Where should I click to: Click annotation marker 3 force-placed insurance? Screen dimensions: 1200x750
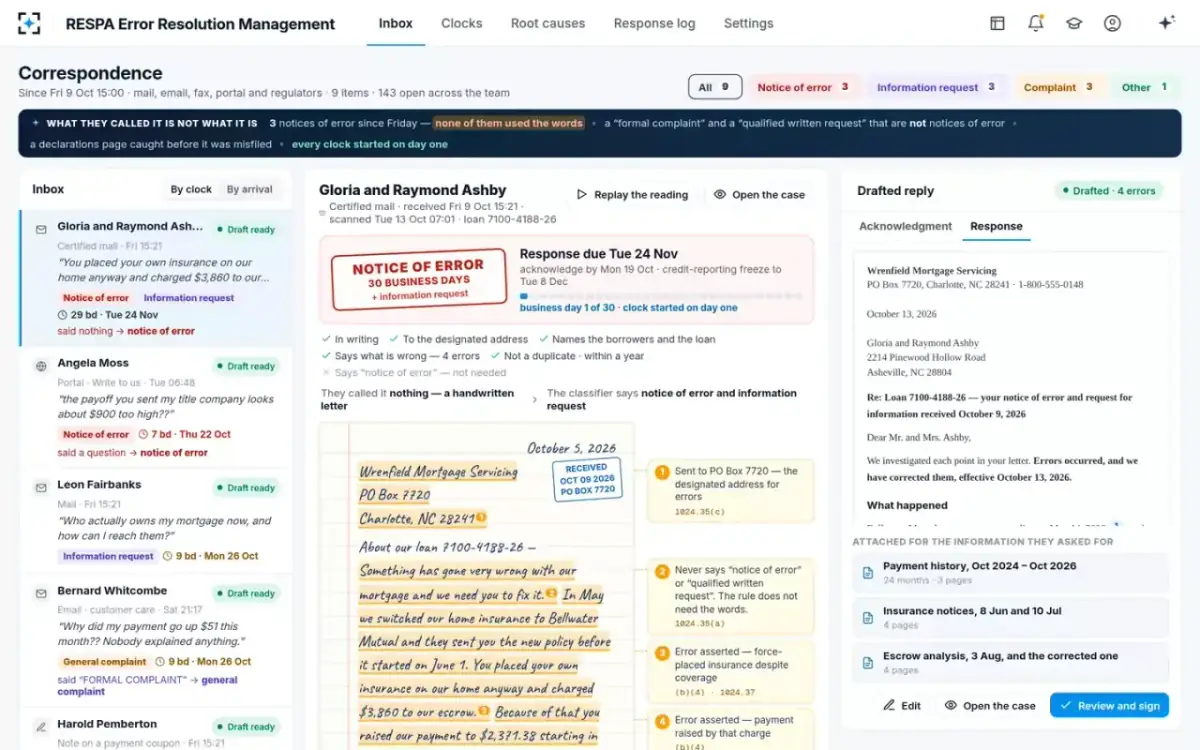point(661,653)
